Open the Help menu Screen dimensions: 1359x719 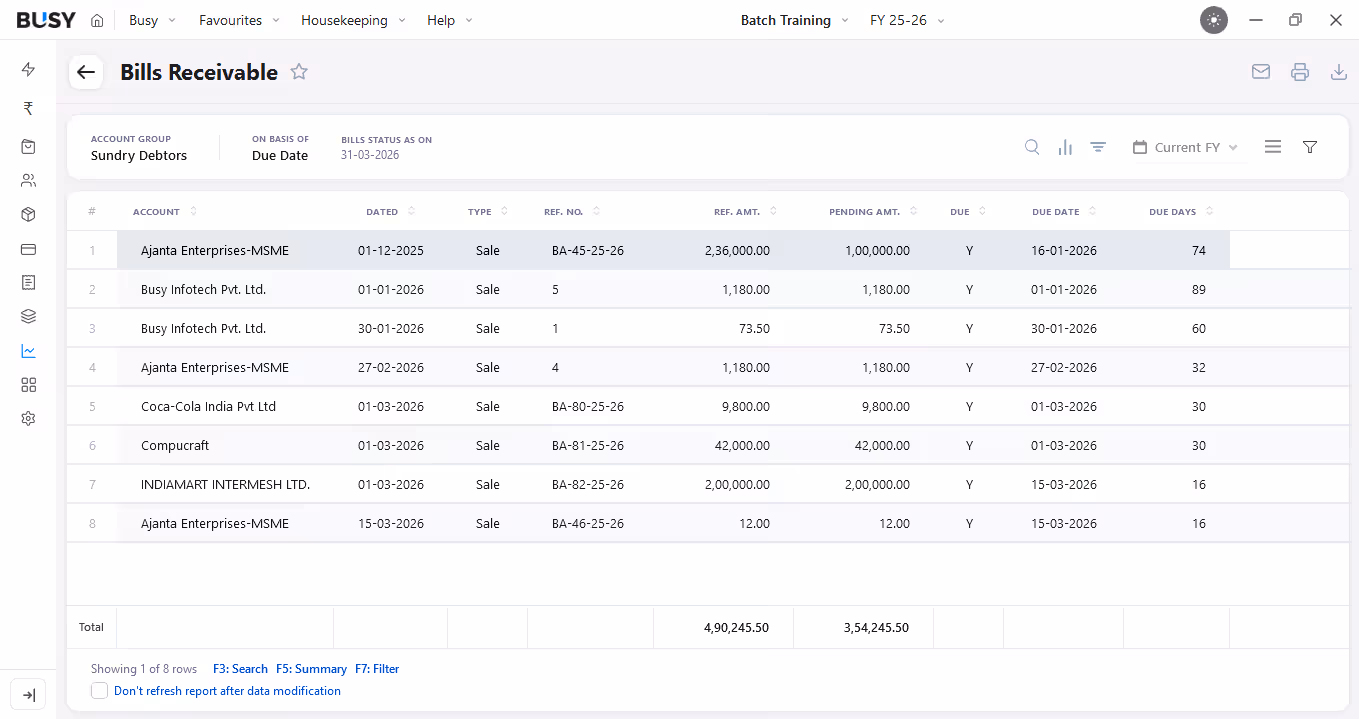450,20
